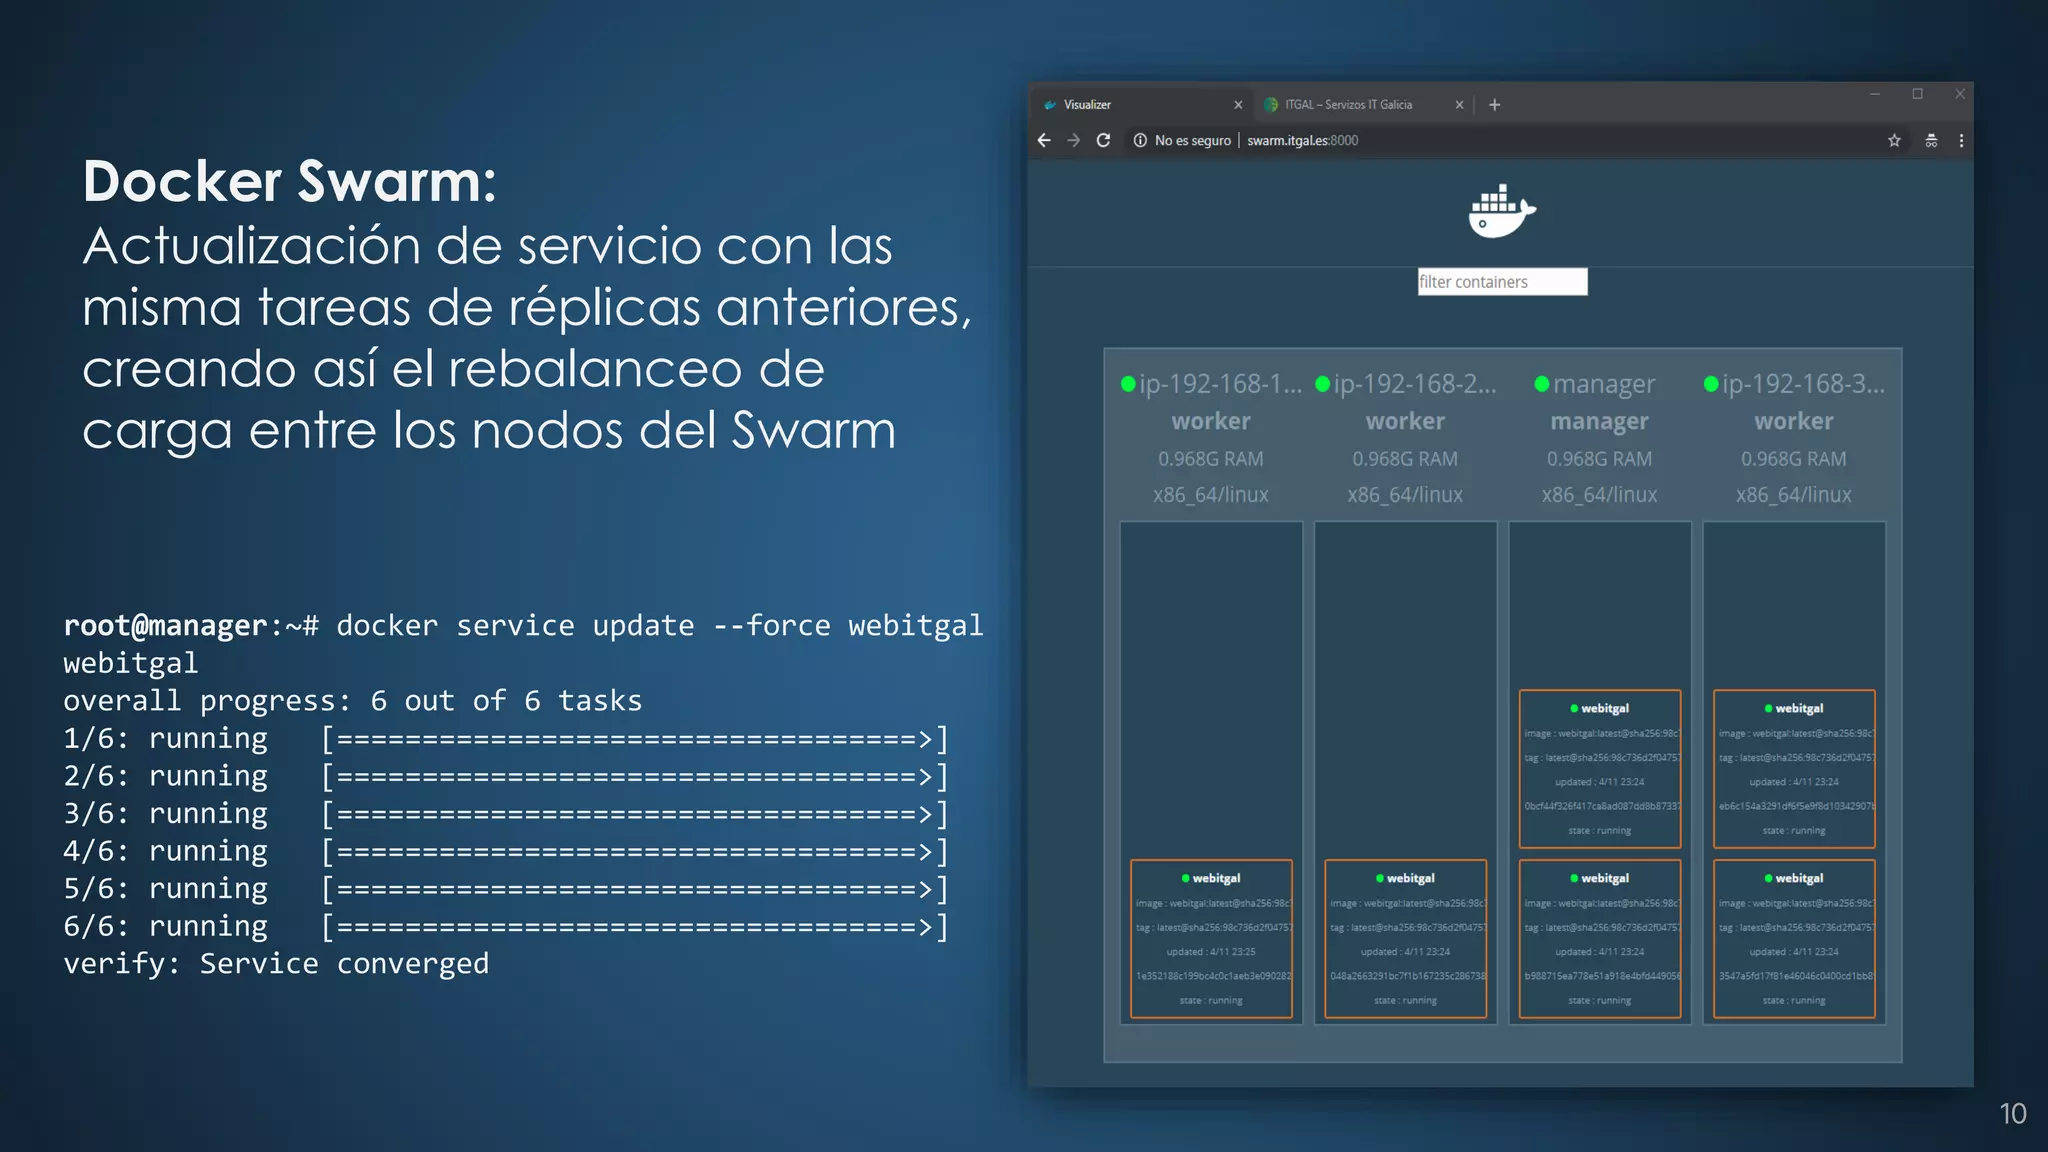The image size is (2048, 1152).
Task: Bookmark the page with the star icon
Action: click(1894, 140)
